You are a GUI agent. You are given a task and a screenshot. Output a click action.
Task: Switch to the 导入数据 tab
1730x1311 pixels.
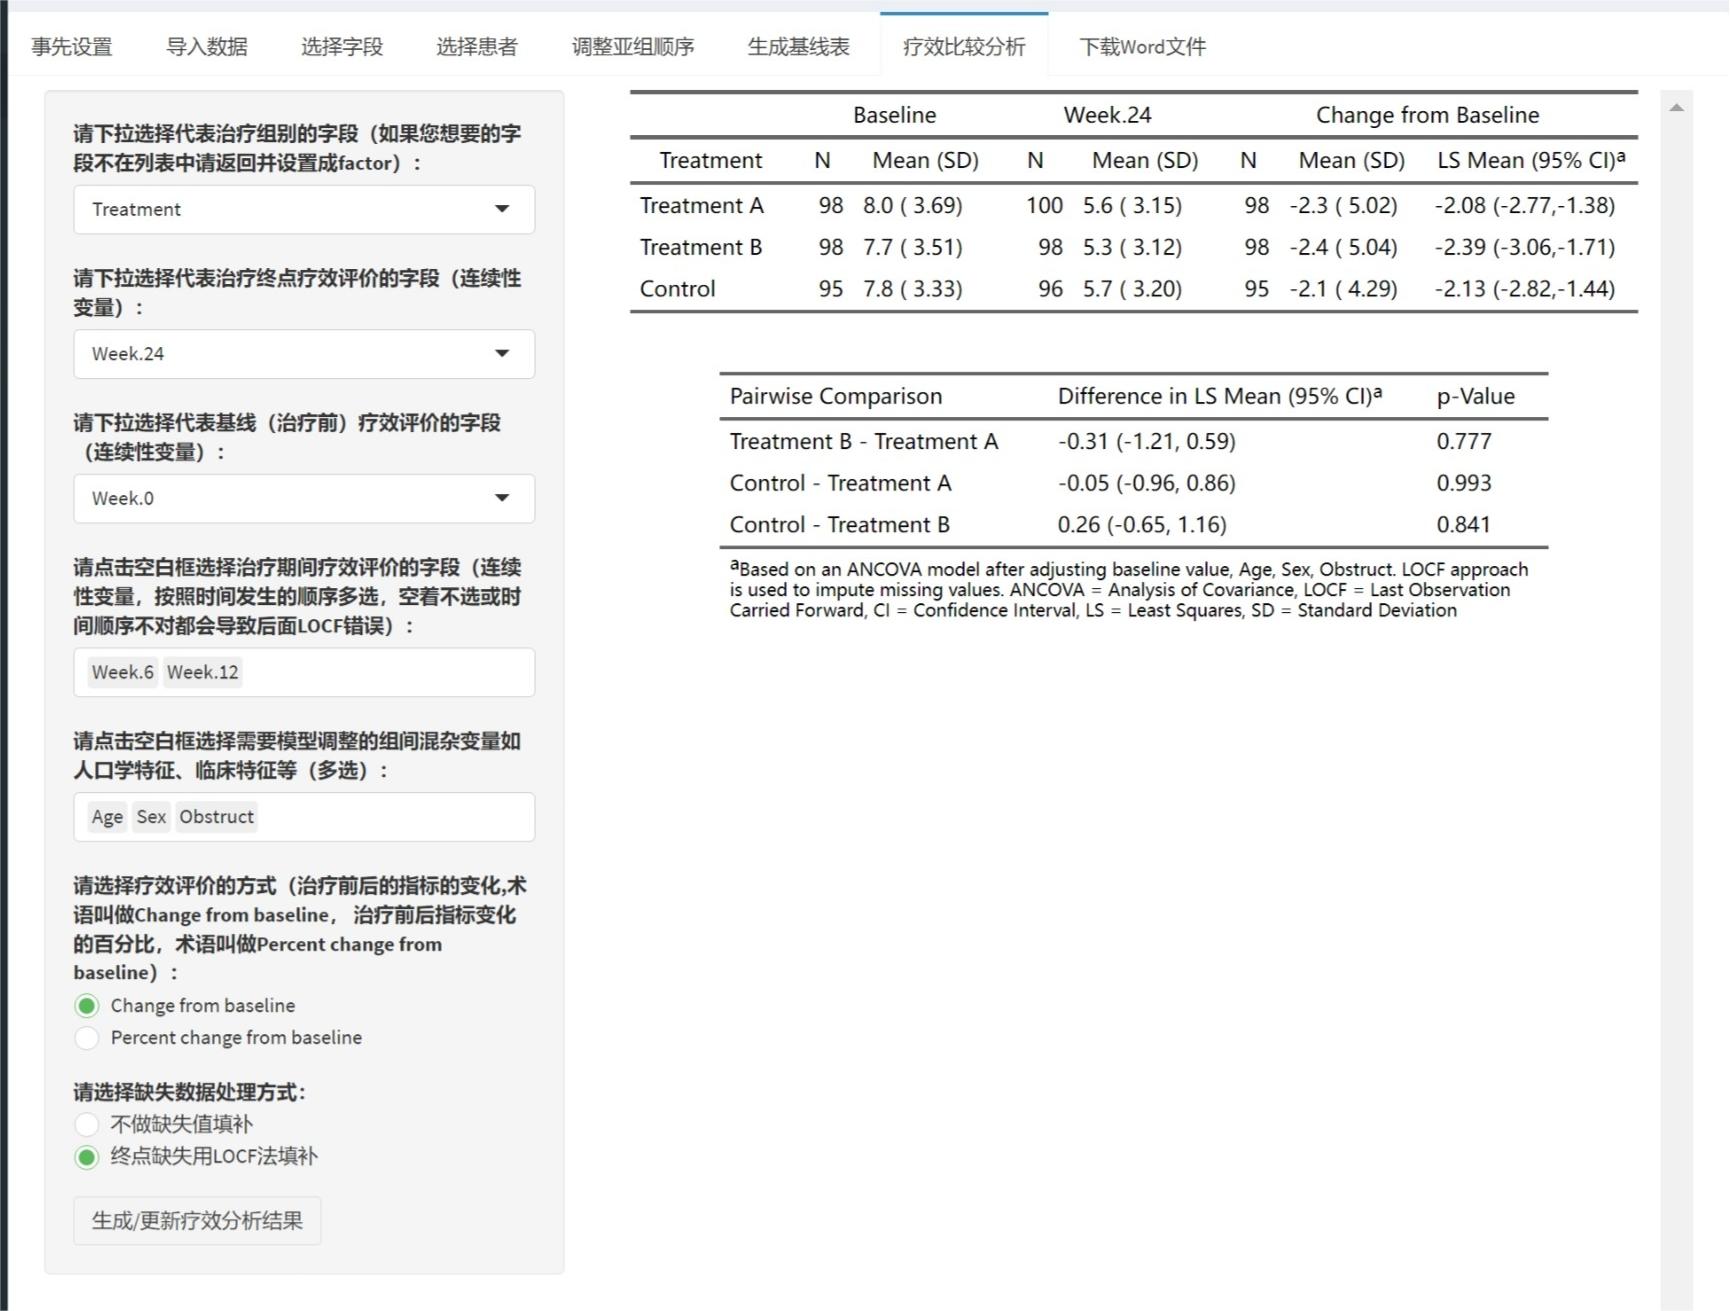[x=207, y=47]
